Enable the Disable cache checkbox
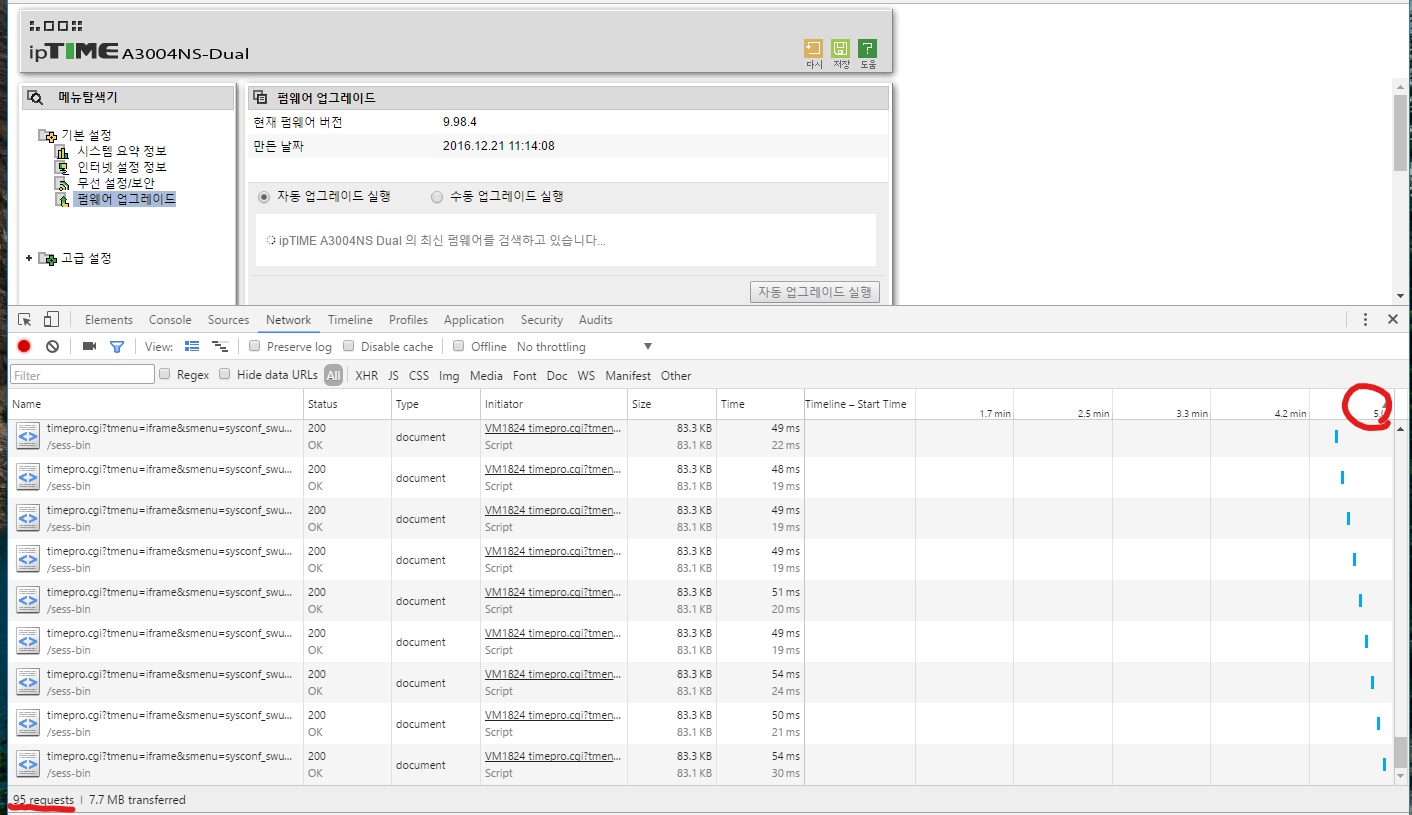The height and width of the screenshot is (815, 1412). (x=349, y=346)
